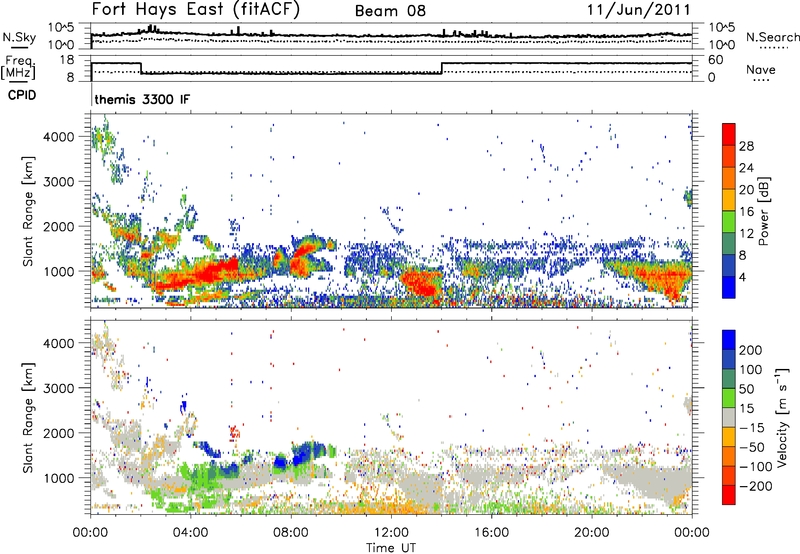
Task: Select the "20:00" time axis label
Action: point(592,533)
